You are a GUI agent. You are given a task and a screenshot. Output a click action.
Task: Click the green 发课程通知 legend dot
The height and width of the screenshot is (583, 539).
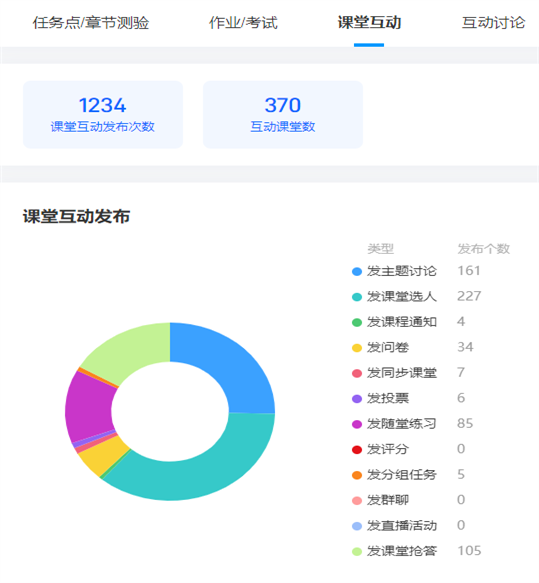(356, 322)
